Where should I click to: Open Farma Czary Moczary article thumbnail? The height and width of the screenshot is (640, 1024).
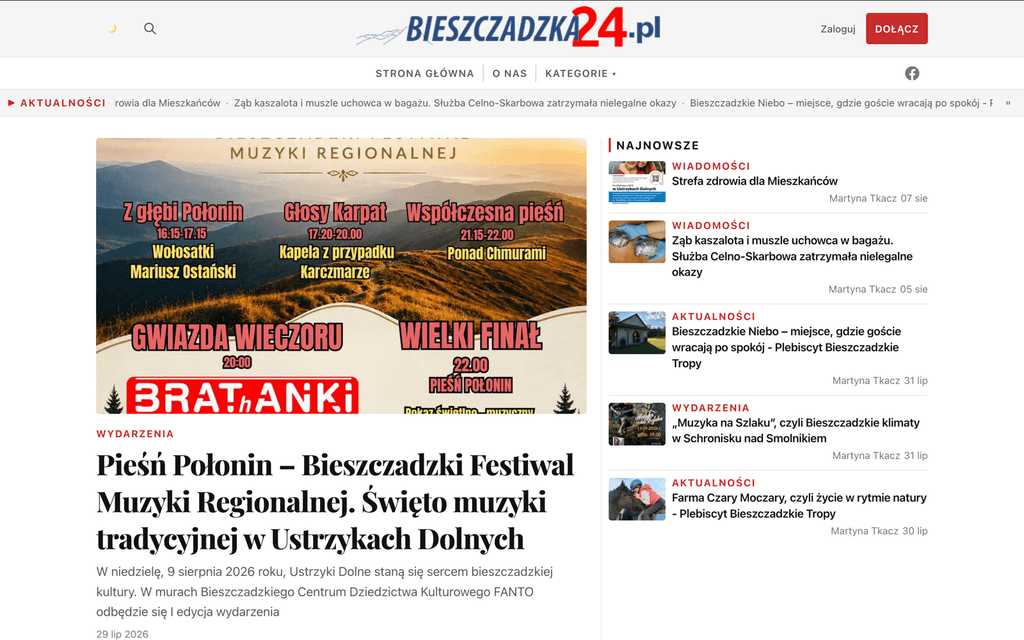(x=637, y=499)
